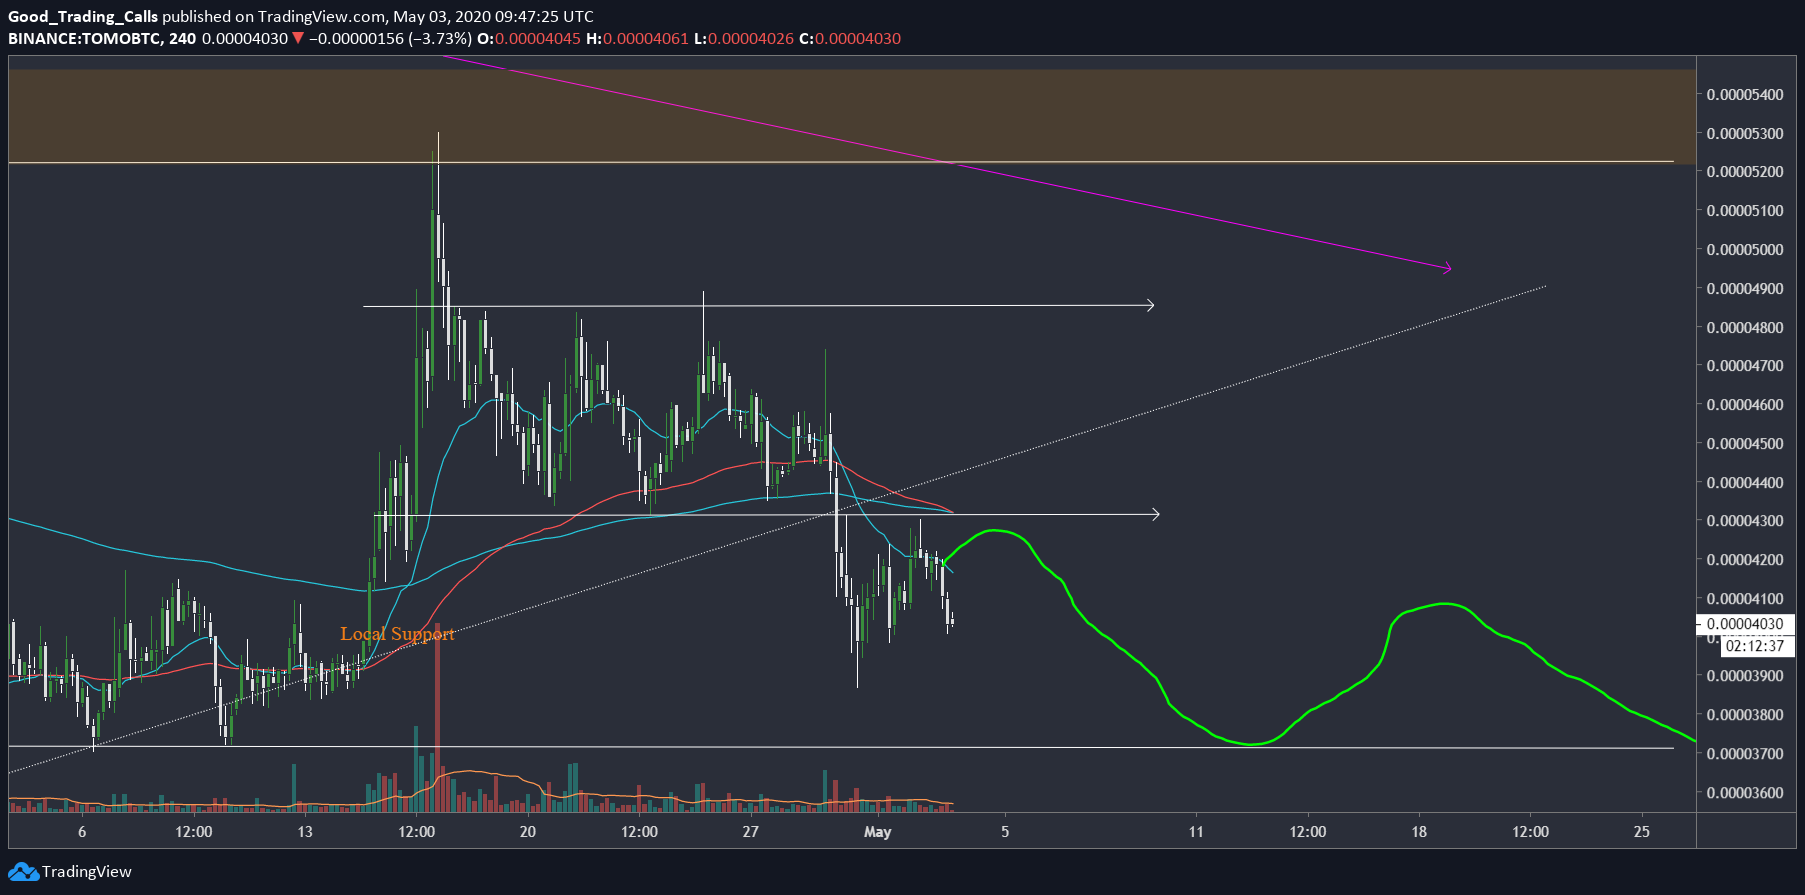Click the TradingView cloud logo icon
Viewport: 1805px width, 895px height.
click(x=23, y=872)
